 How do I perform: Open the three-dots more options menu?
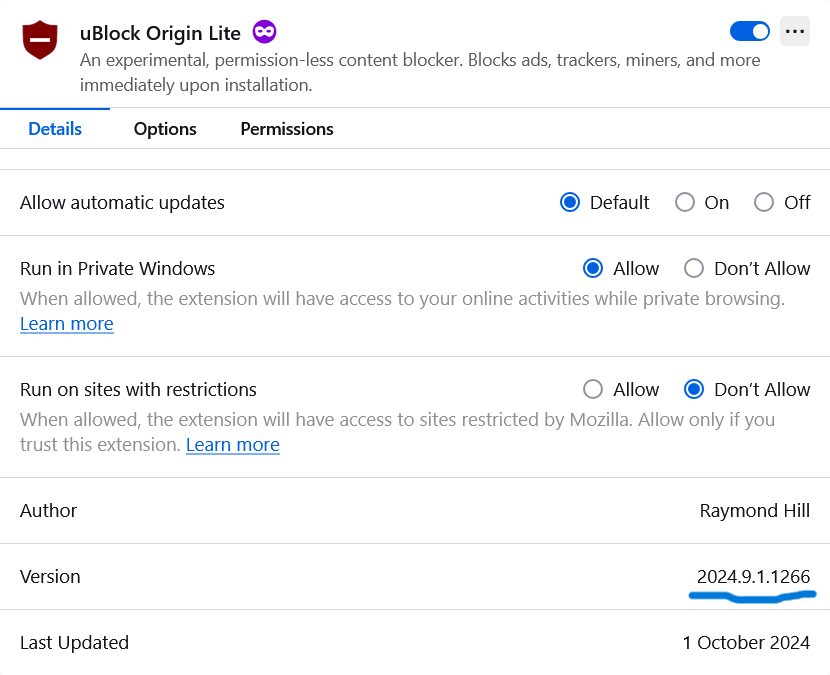click(795, 31)
